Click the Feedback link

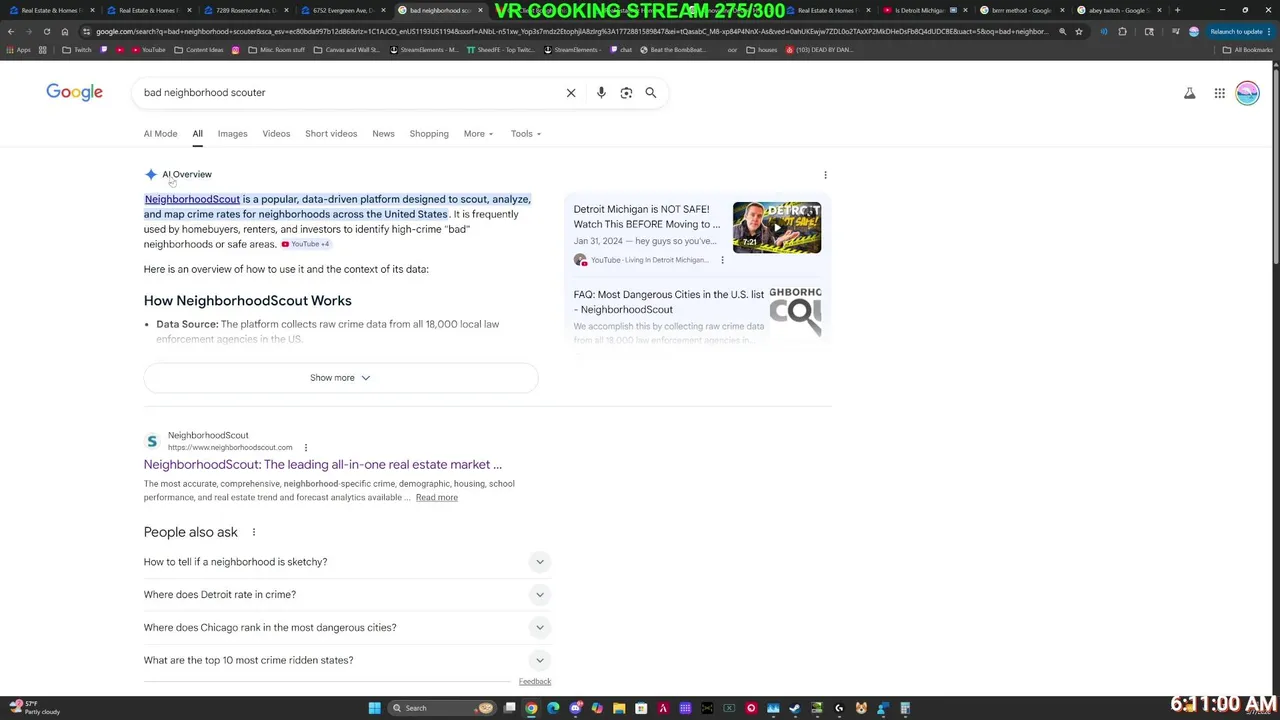tap(535, 682)
